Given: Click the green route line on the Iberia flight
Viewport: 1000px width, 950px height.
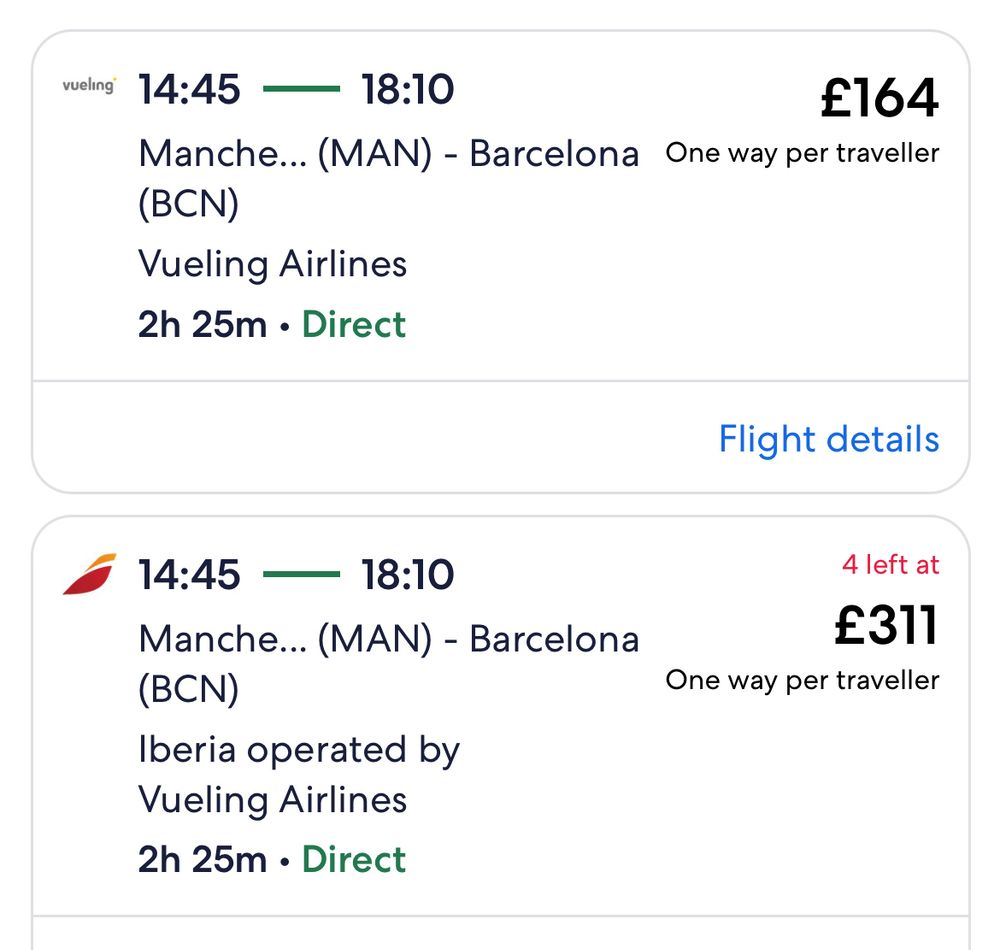Looking at the screenshot, I should pos(301,575).
